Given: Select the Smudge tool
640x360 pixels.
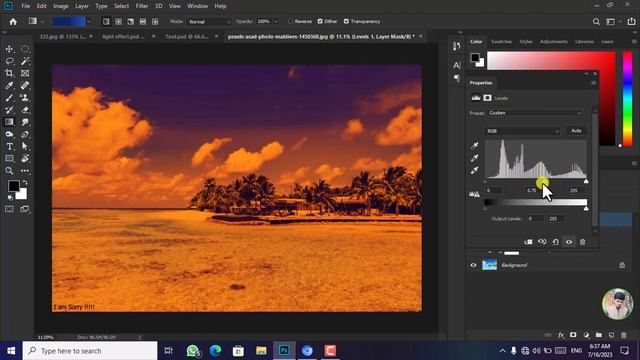Looking at the screenshot, I should (25, 122).
